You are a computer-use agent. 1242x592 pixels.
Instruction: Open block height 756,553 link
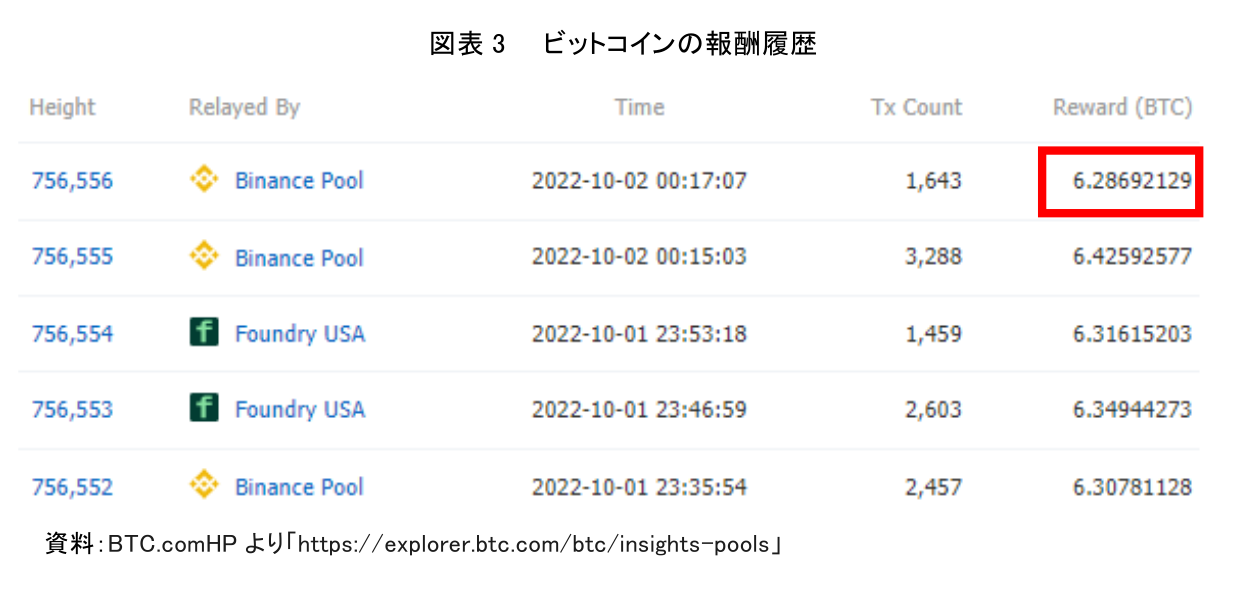[72, 410]
